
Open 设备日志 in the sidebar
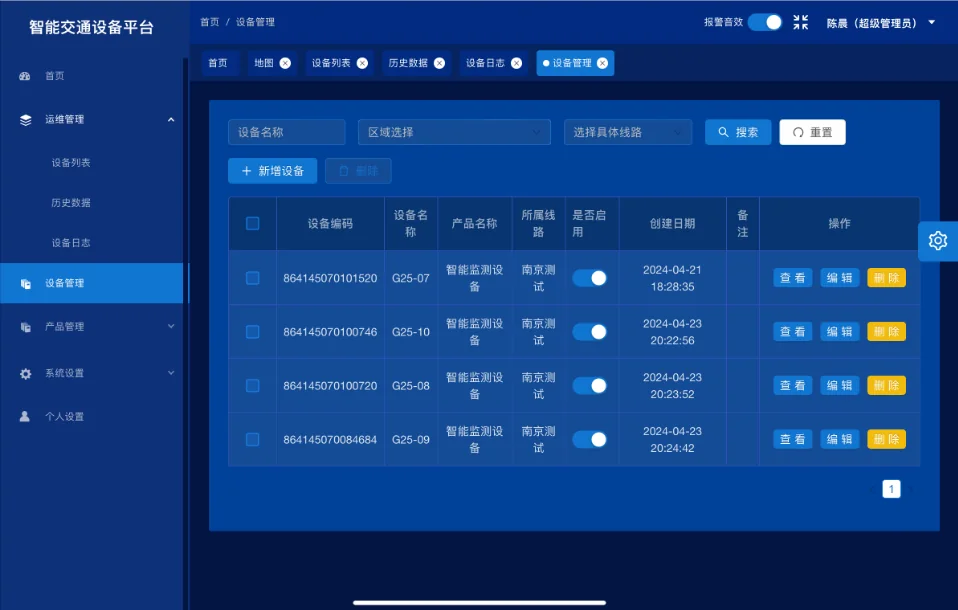71,243
